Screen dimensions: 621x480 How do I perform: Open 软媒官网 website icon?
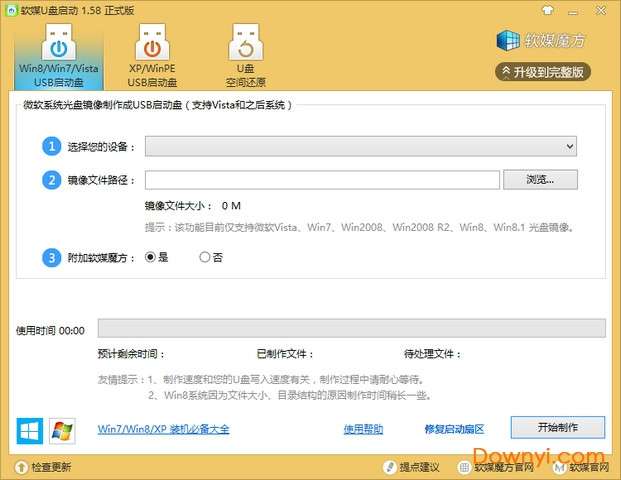tap(559, 468)
